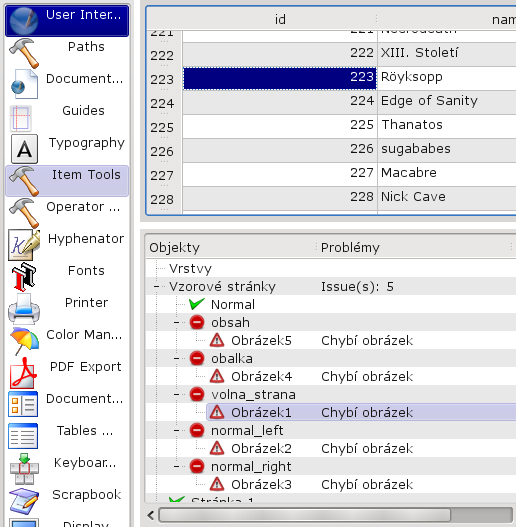Viewport: 516px width, 527px height.
Task: Select the Paths hammer icon
Action: click(x=24, y=53)
